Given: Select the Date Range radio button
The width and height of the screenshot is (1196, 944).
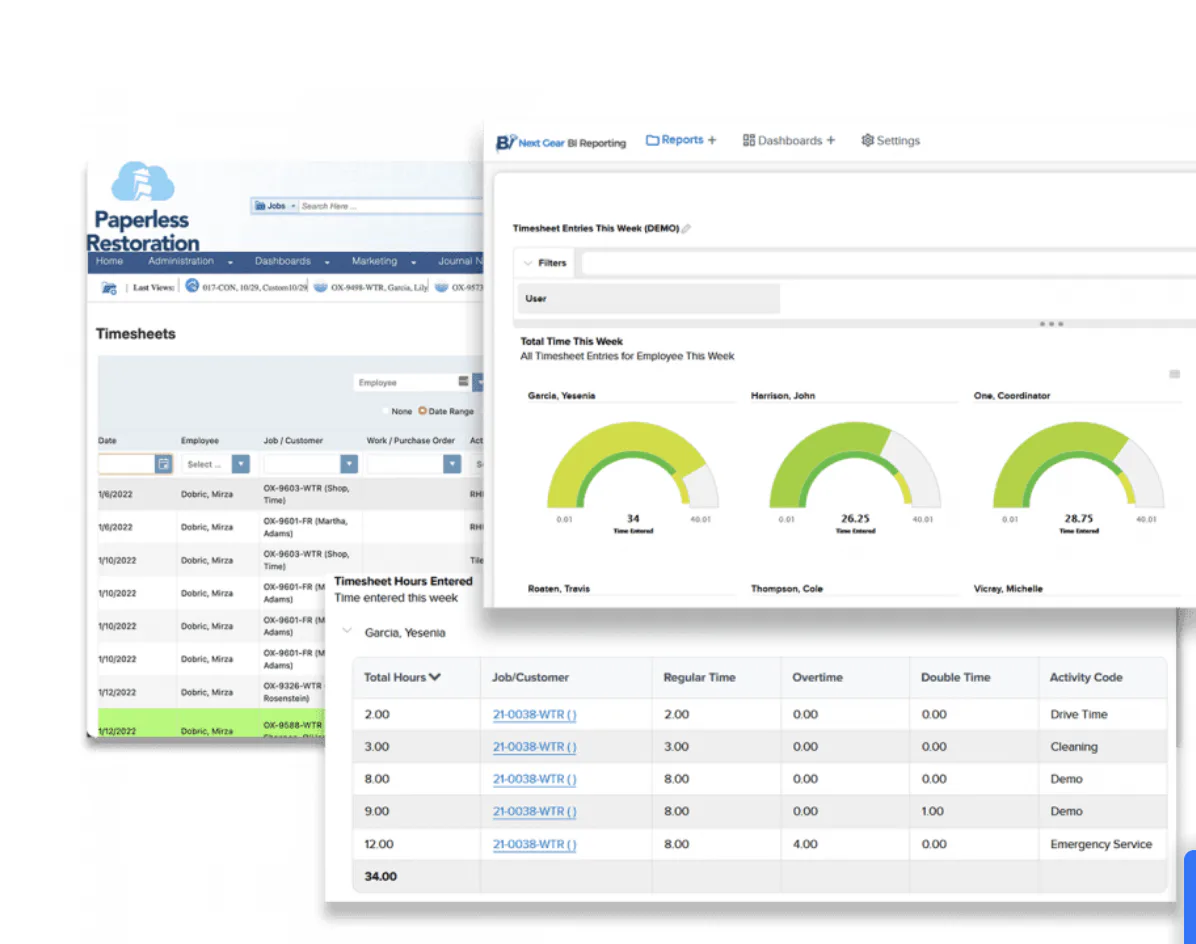Looking at the screenshot, I should click(x=422, y=411).
